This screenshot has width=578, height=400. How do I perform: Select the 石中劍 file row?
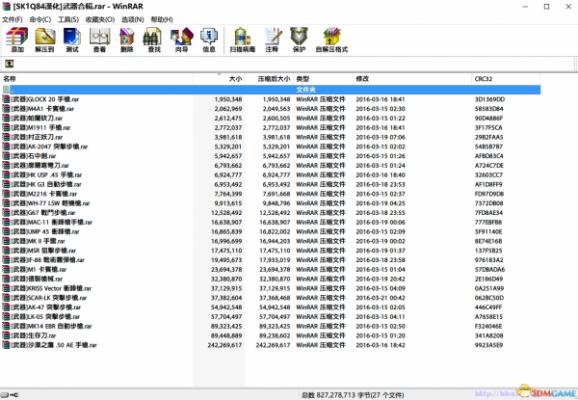click(271, 156)
